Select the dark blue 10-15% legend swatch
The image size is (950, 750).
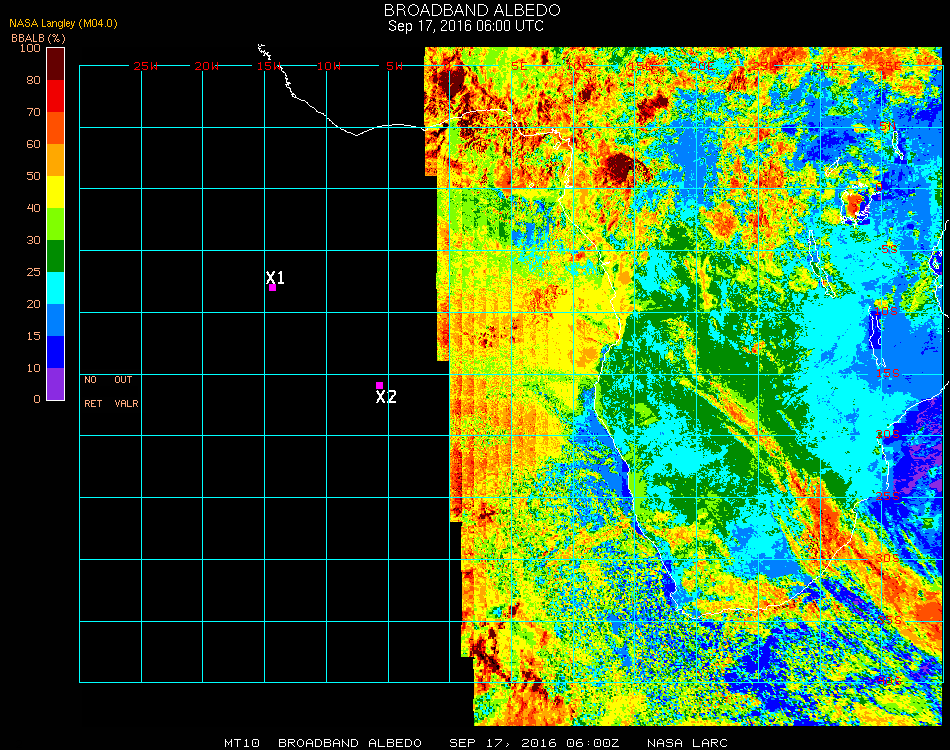(x=55, y=351)
